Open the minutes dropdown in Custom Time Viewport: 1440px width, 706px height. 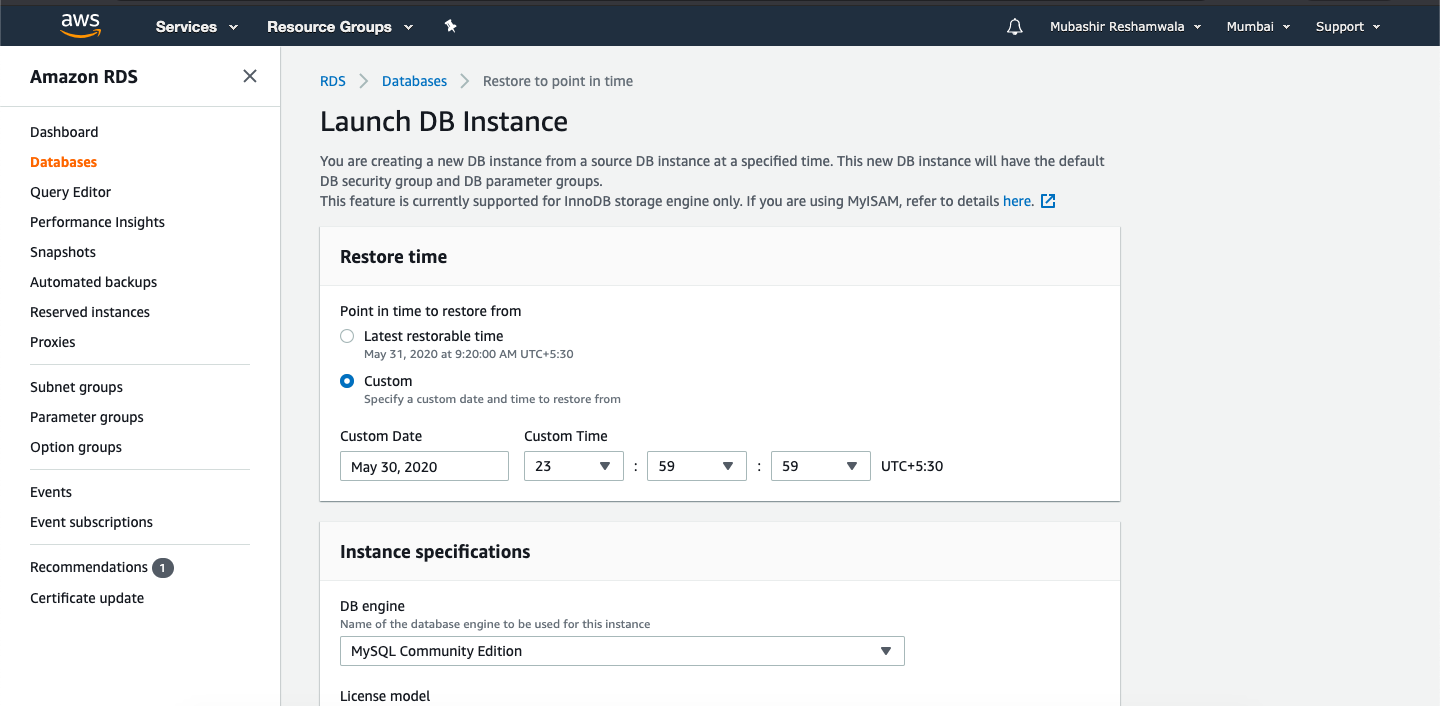[x=697, y=467]
